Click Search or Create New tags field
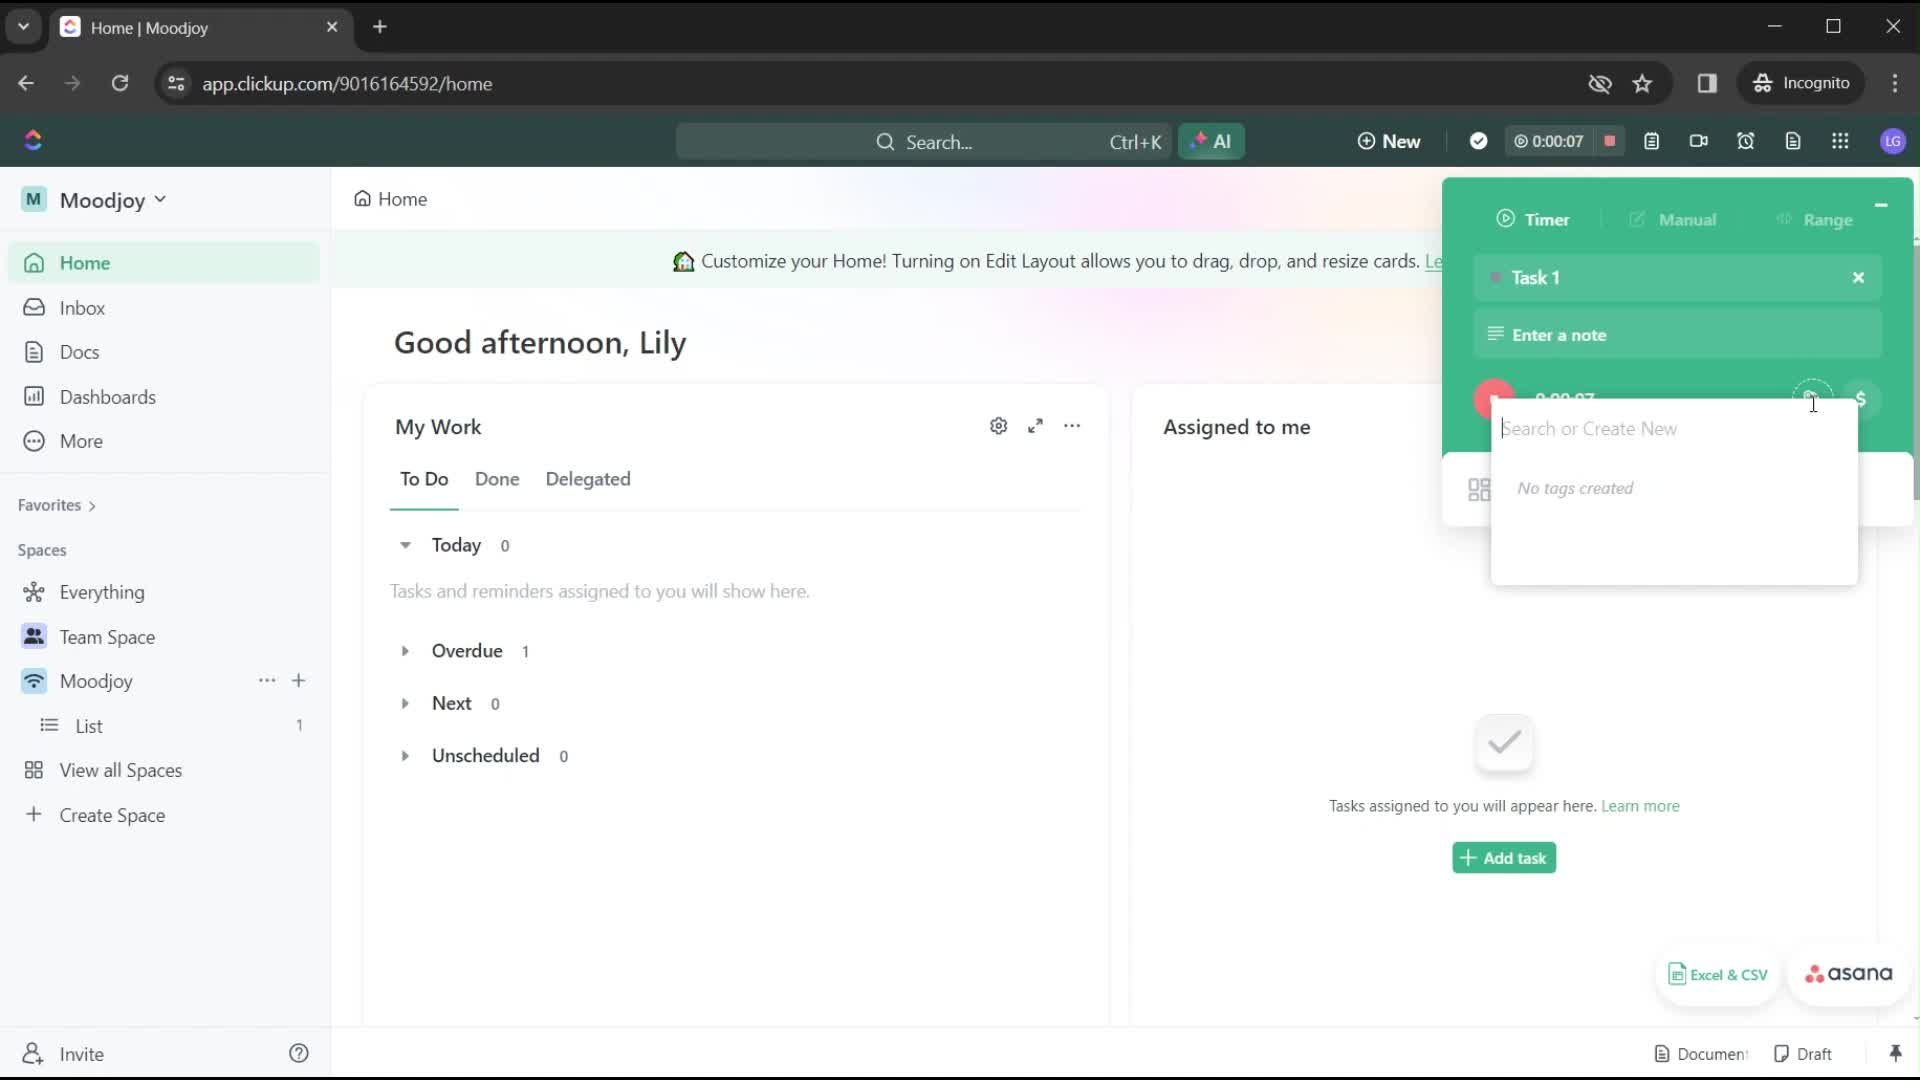Screen dimensions: 1920x1080 [x=1675, y=429]
